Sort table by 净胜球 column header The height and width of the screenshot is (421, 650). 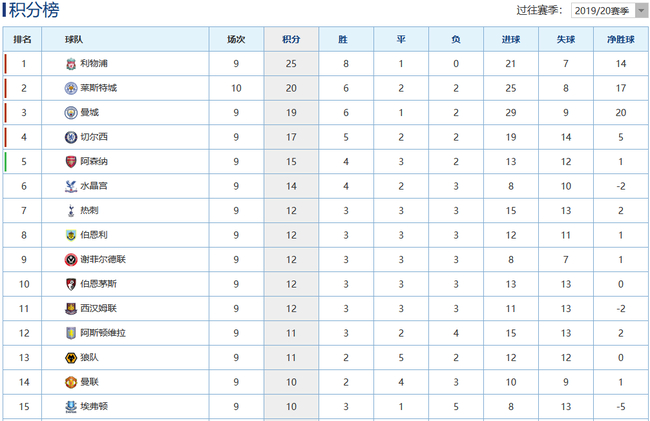point(621,40)
